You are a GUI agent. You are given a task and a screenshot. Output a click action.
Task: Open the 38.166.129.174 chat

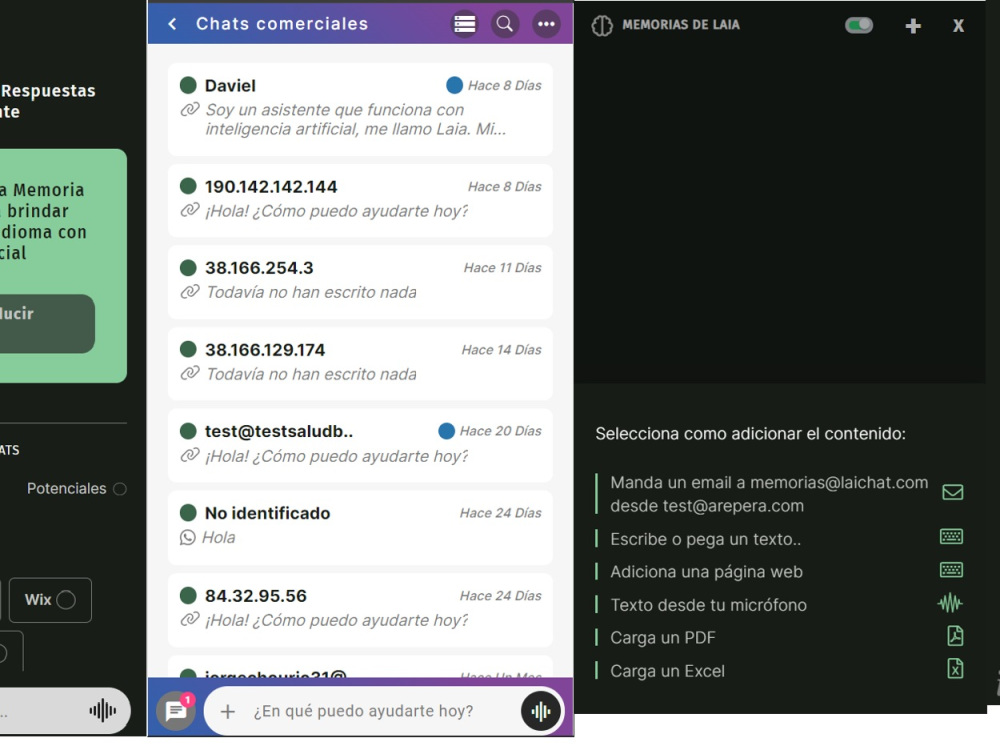(360, 364)
